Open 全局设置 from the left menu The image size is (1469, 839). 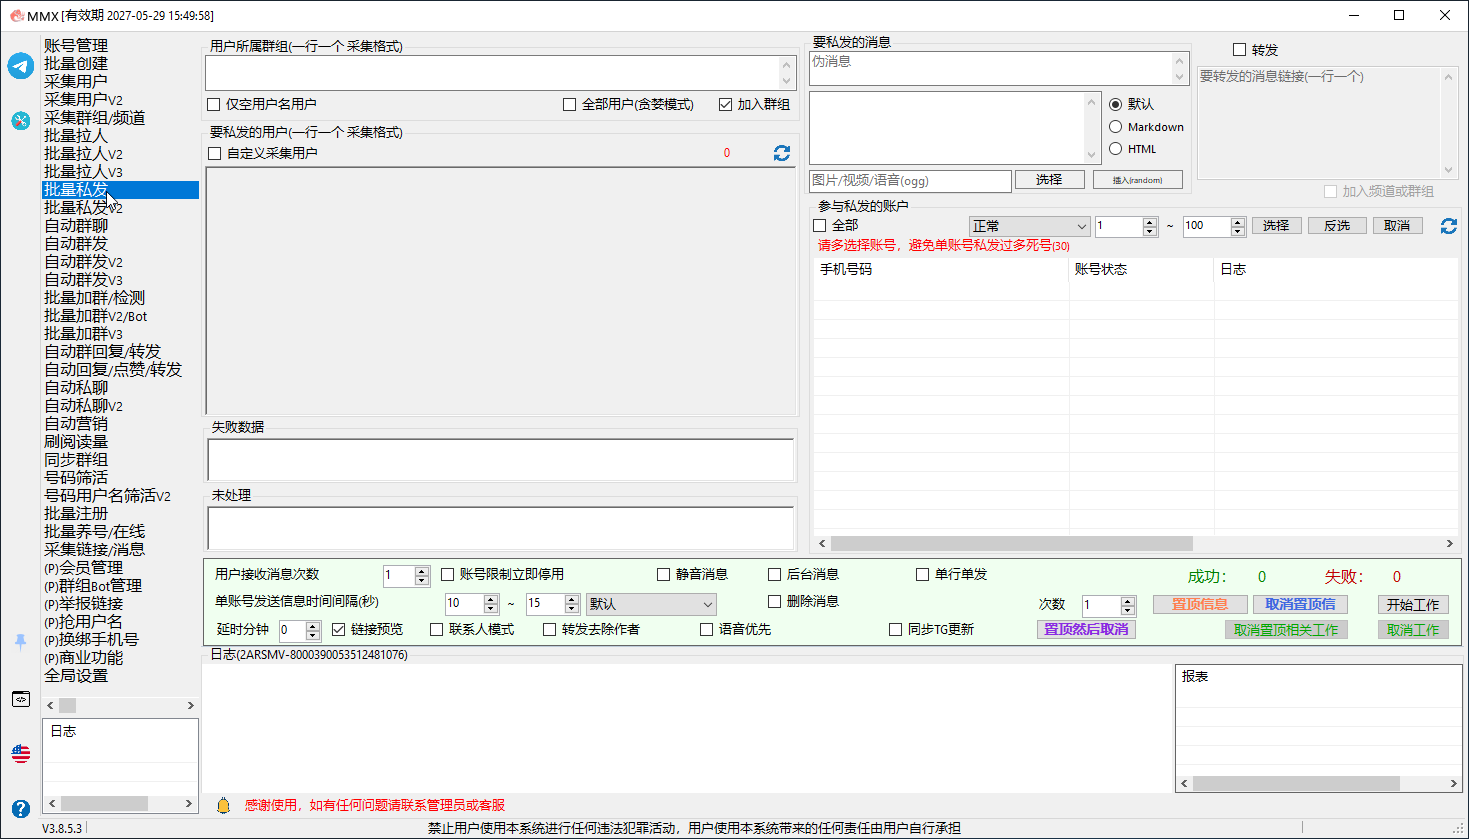coord(76,676)
